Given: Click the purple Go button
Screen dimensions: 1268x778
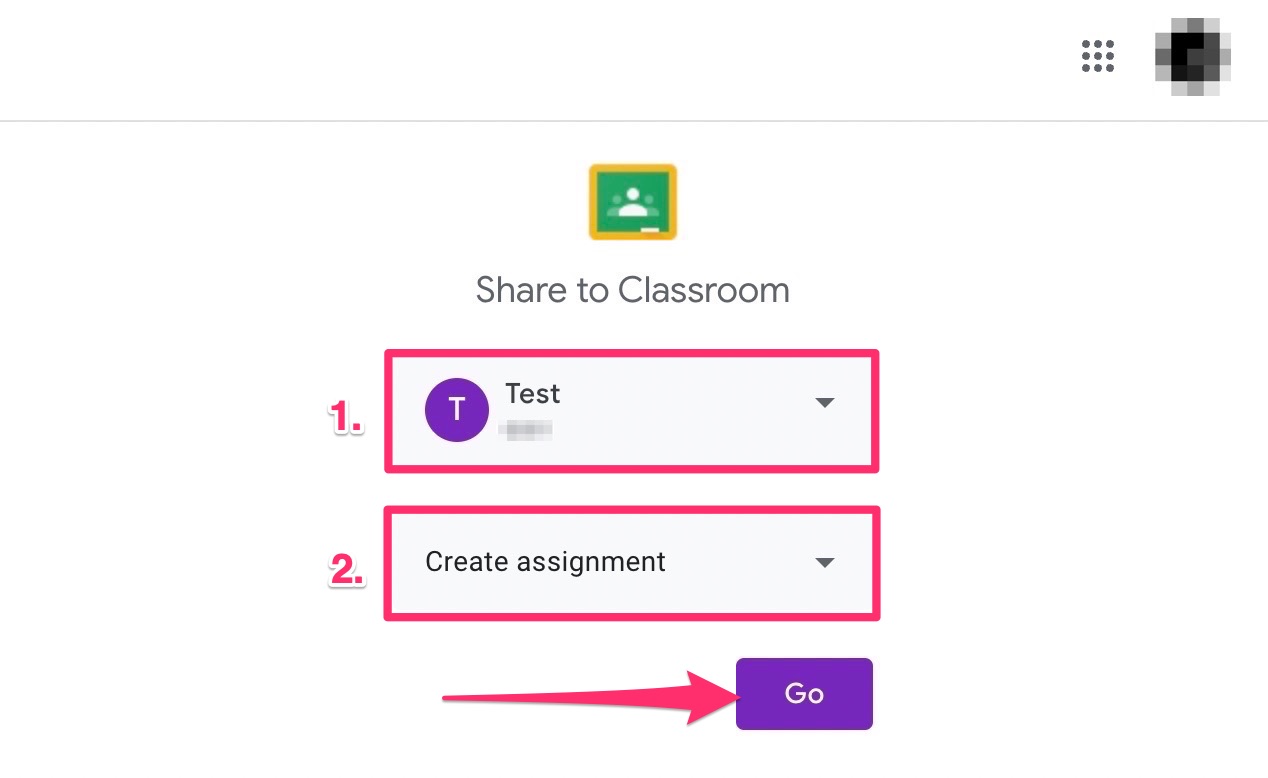Looking at the screenshot, I should 804,693.
